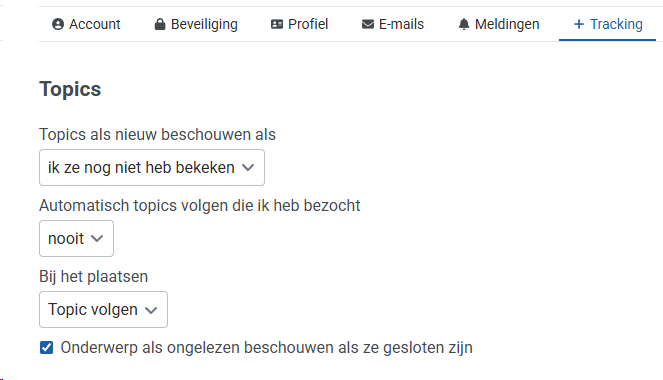Click the Profiel ID card icon

tap(277, 25)
